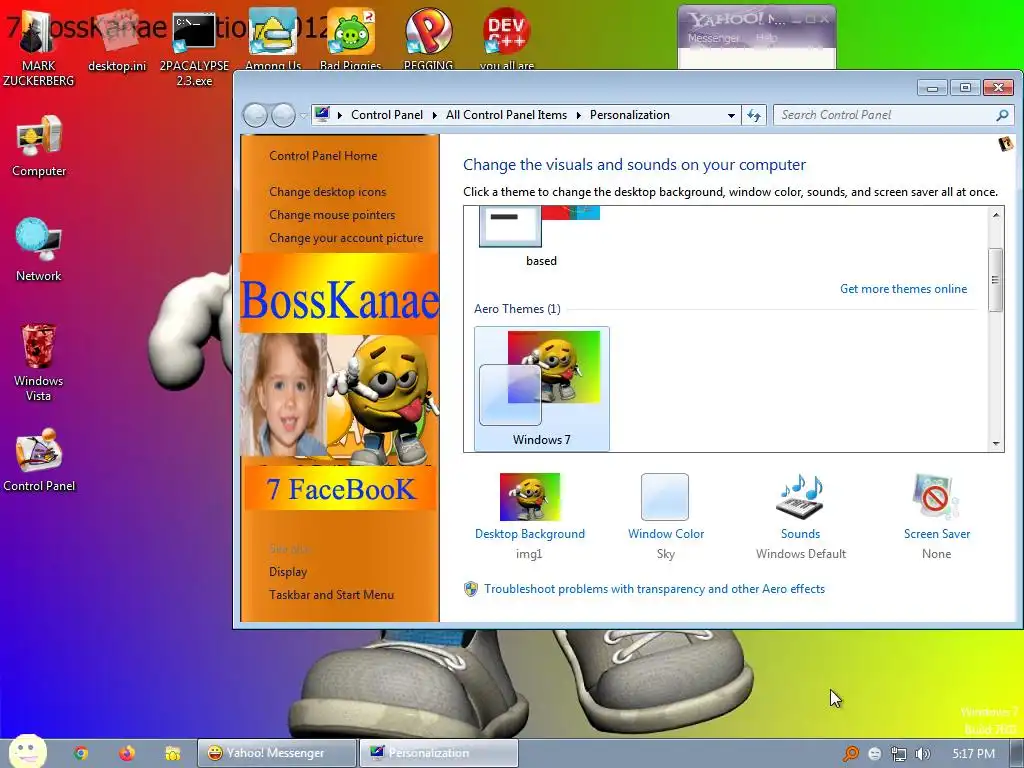Open the recent pages dropdown arrow
The height and width of the screenshot is (768, 1024).
(x=303, y=116)
